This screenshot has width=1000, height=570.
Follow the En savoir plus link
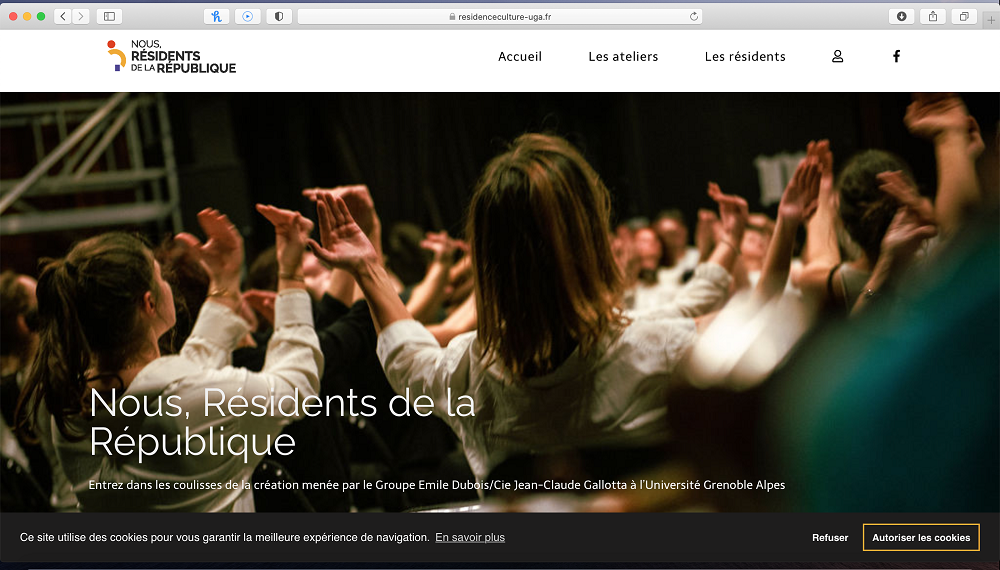coord(470,537)
